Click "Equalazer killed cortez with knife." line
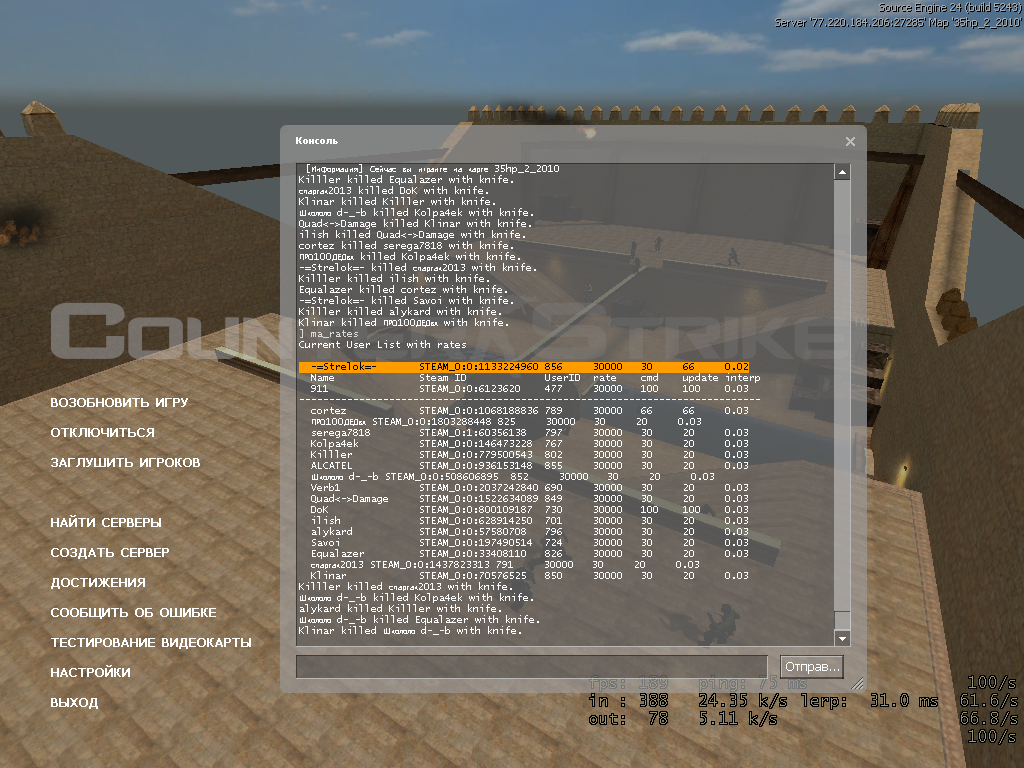The image size is (1024, 768). pyautogui.click(x=403, y=290)
